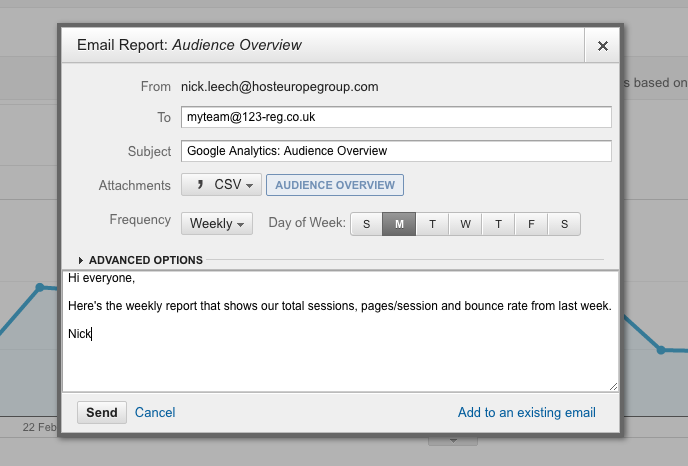Click the textarea resize handle corner

coord(613,387)
